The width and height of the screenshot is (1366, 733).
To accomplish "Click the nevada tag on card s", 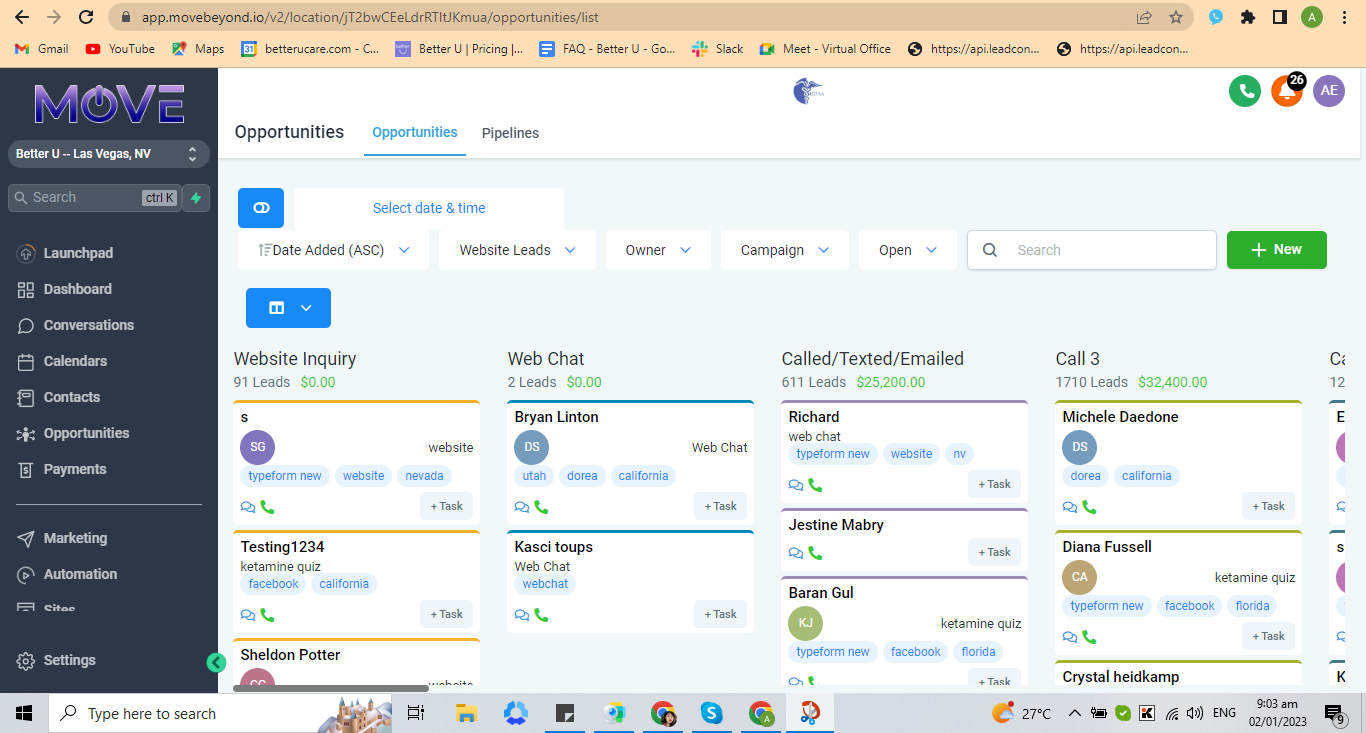I will pos(424,476).
